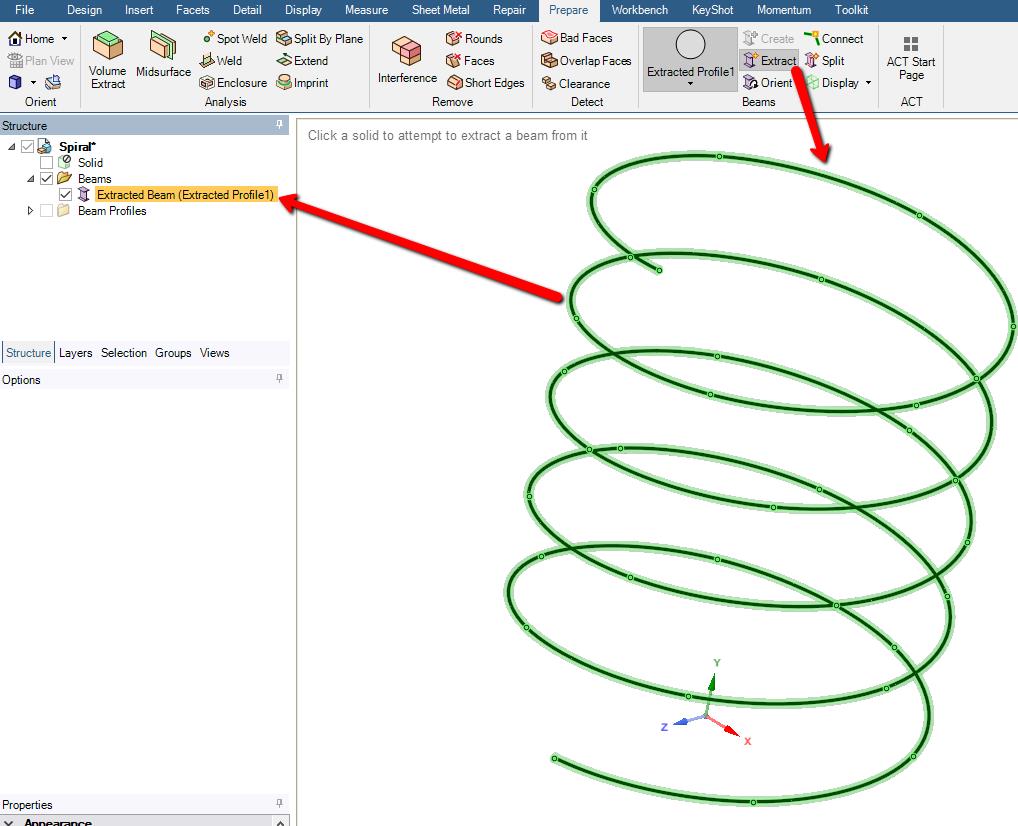Viewport: 1018px width, 826px height.
Task: Select the Rounds removal tool
Action: [x=474, y=38]
